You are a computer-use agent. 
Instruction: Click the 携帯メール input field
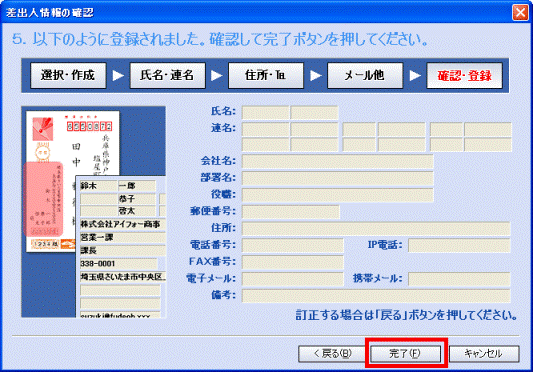click(459, 279)
